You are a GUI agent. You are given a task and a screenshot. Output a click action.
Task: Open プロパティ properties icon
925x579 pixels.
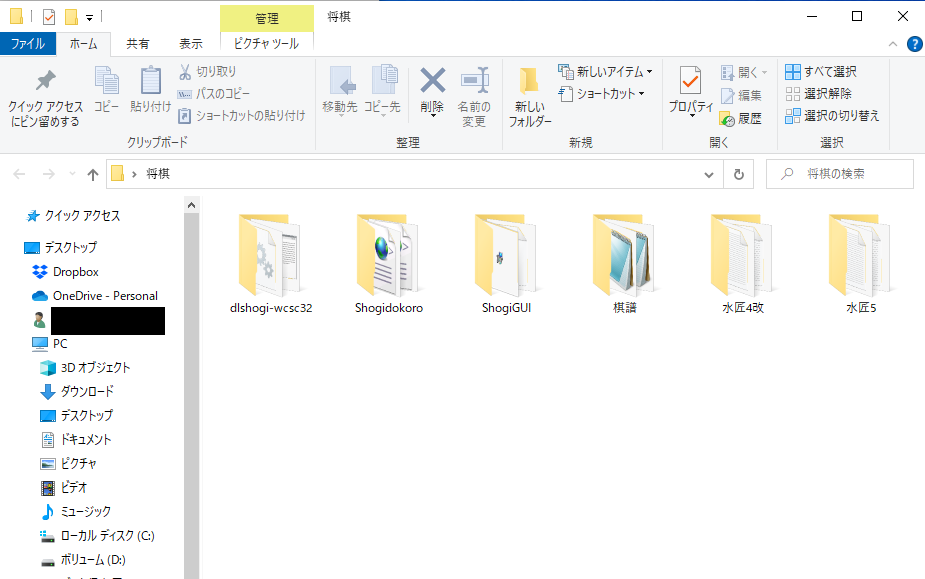point(690,80)
